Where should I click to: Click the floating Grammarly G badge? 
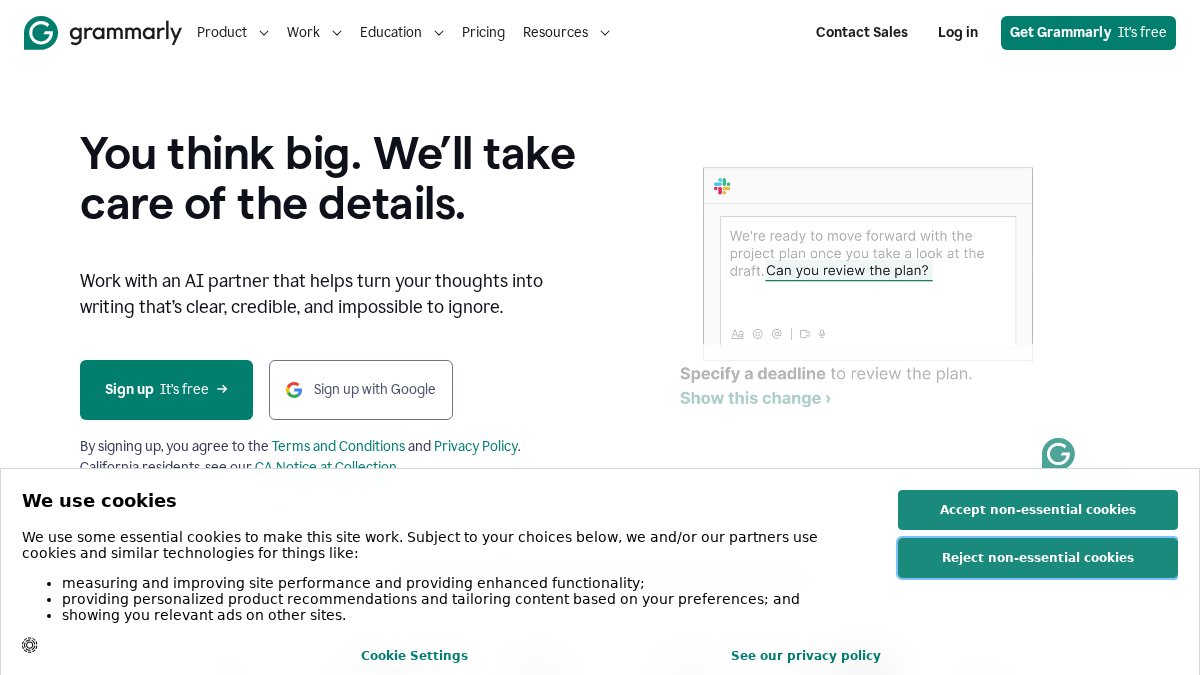[x=1058, y=455]
